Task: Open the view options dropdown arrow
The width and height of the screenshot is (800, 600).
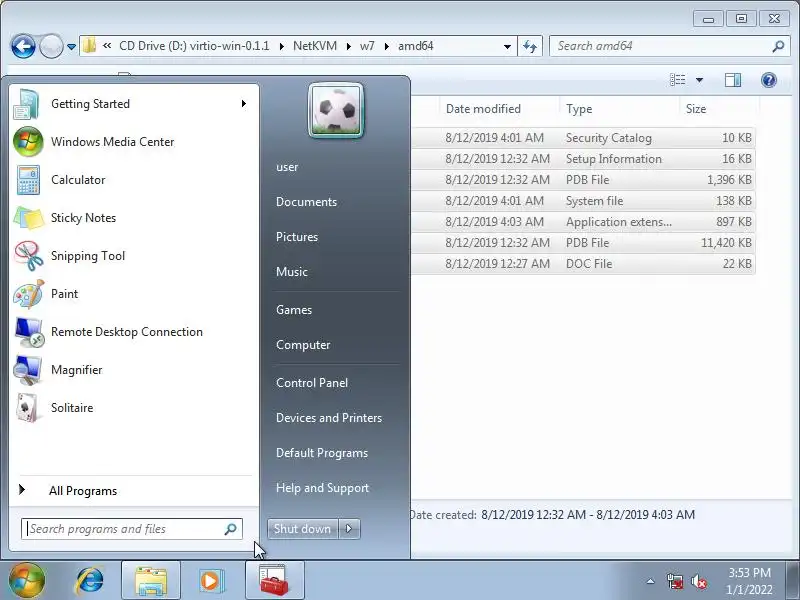Action: 699,80
